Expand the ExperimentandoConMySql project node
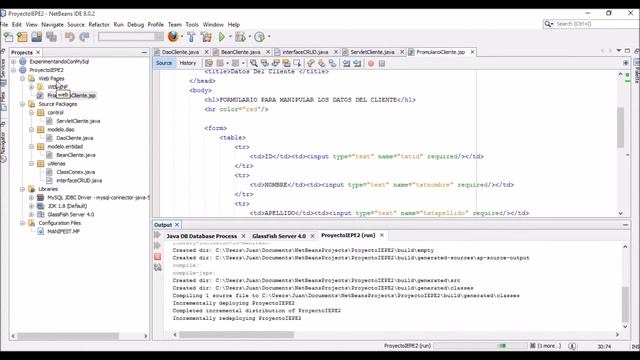 click(x=13, y=62)
